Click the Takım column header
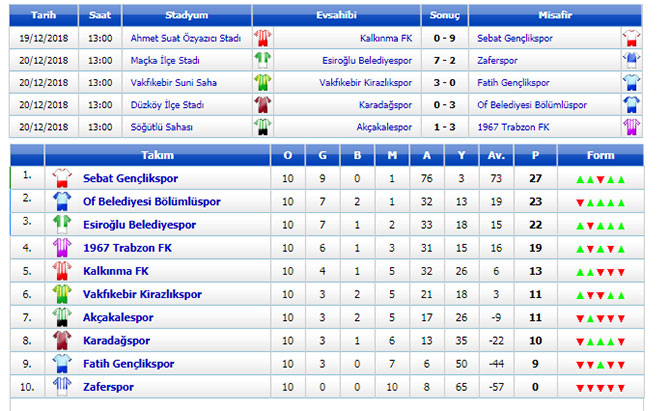The width and height of the screenshot is (670, 411). tap(157, 155)
